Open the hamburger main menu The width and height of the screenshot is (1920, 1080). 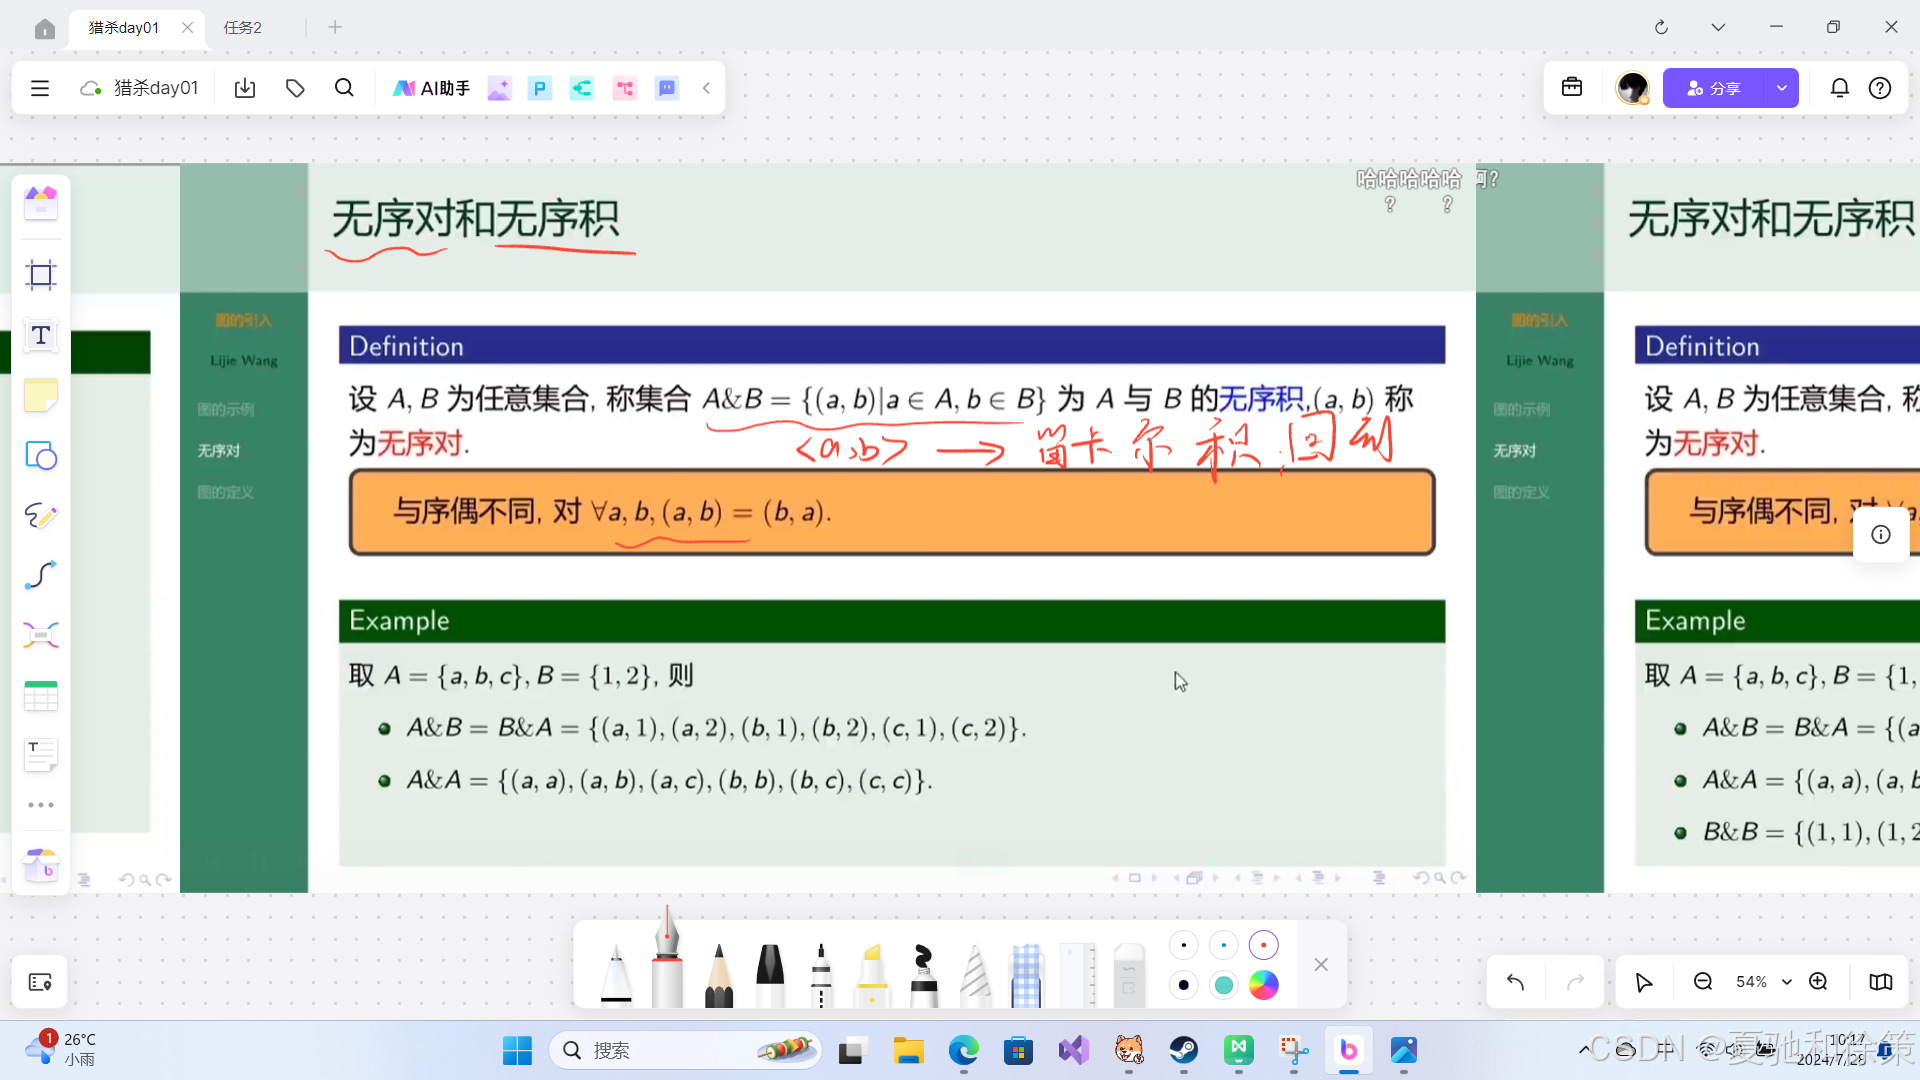[x=40, y=88]
